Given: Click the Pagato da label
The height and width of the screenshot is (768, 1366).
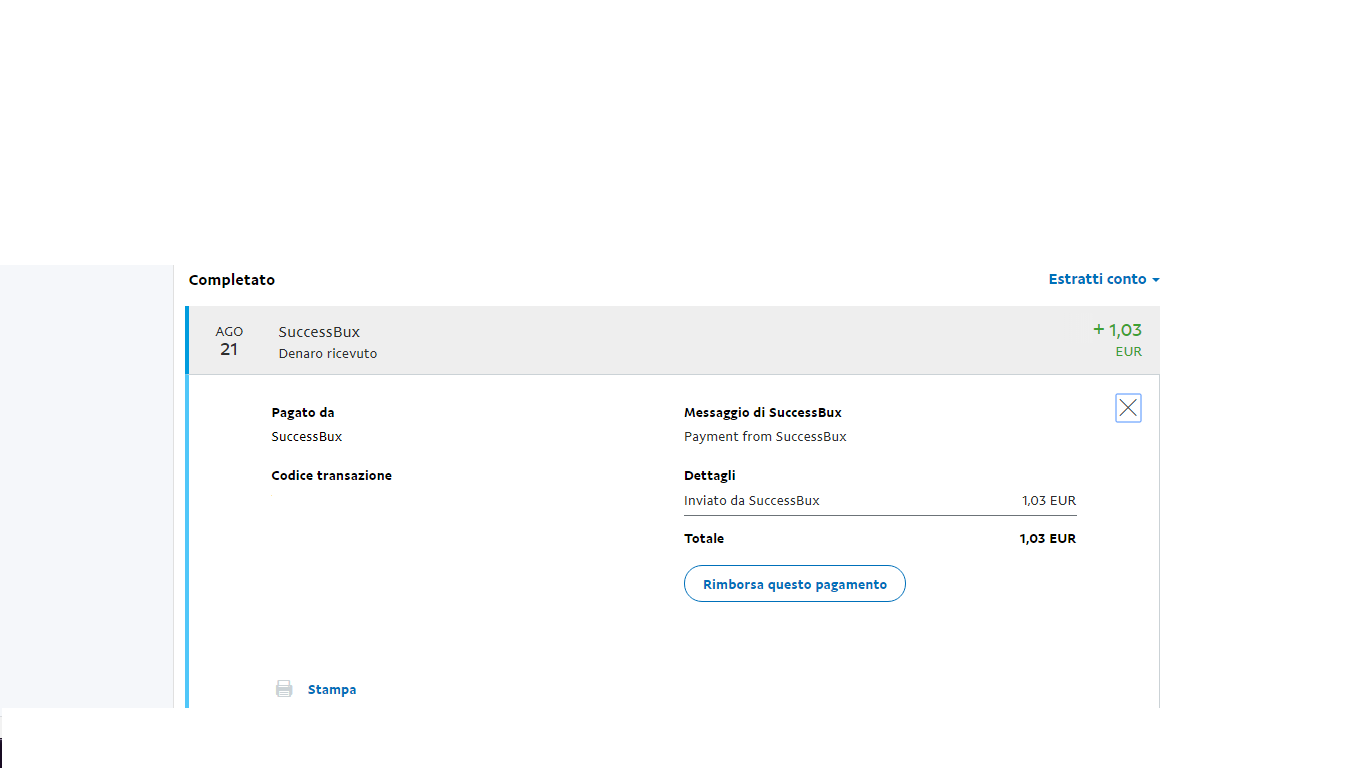Looking at the screenshot, I should click(303, 413).
